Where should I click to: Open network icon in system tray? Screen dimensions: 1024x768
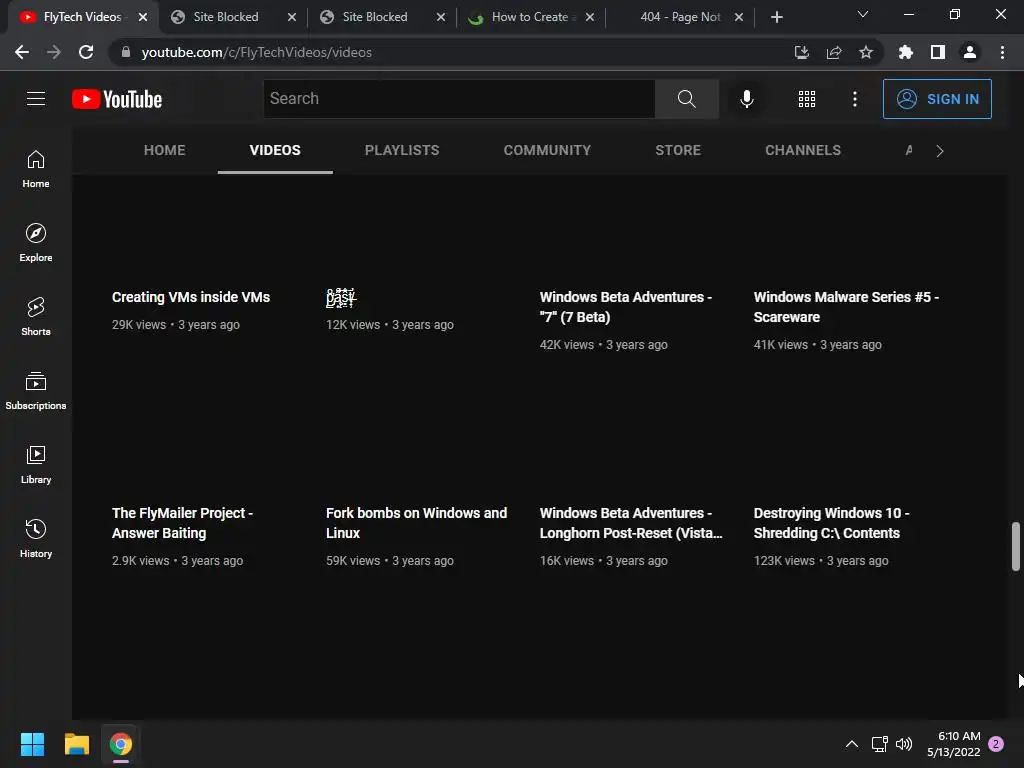(x=879, y=744)
